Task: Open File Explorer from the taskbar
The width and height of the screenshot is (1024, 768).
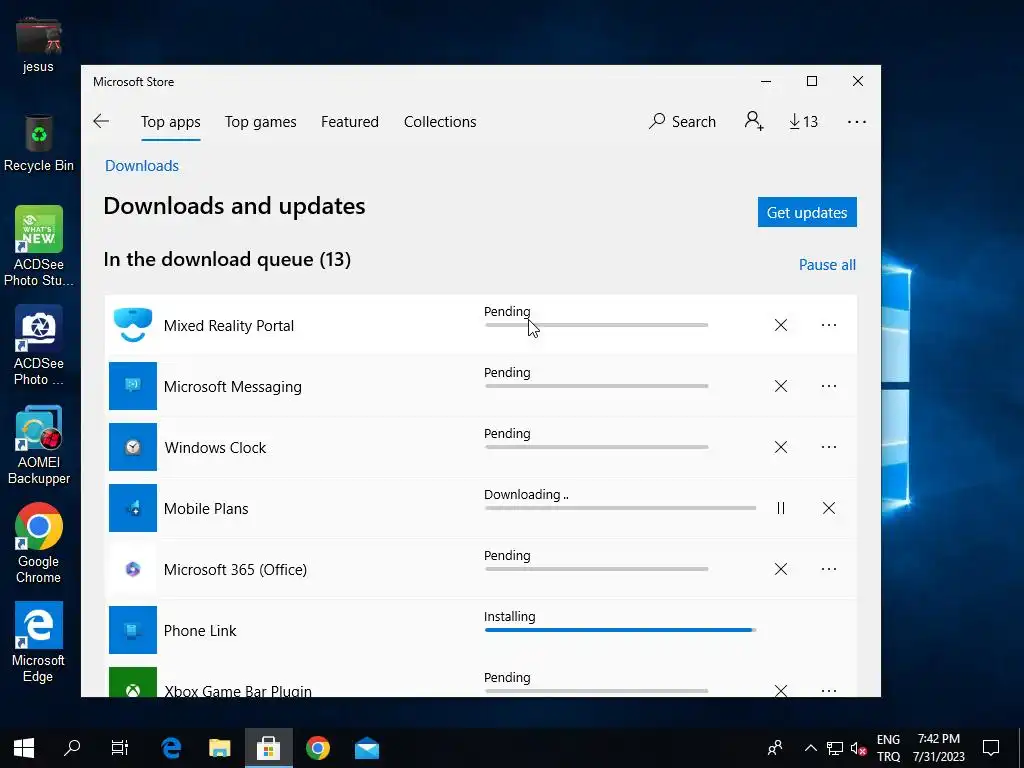Action: pos(220,748)
